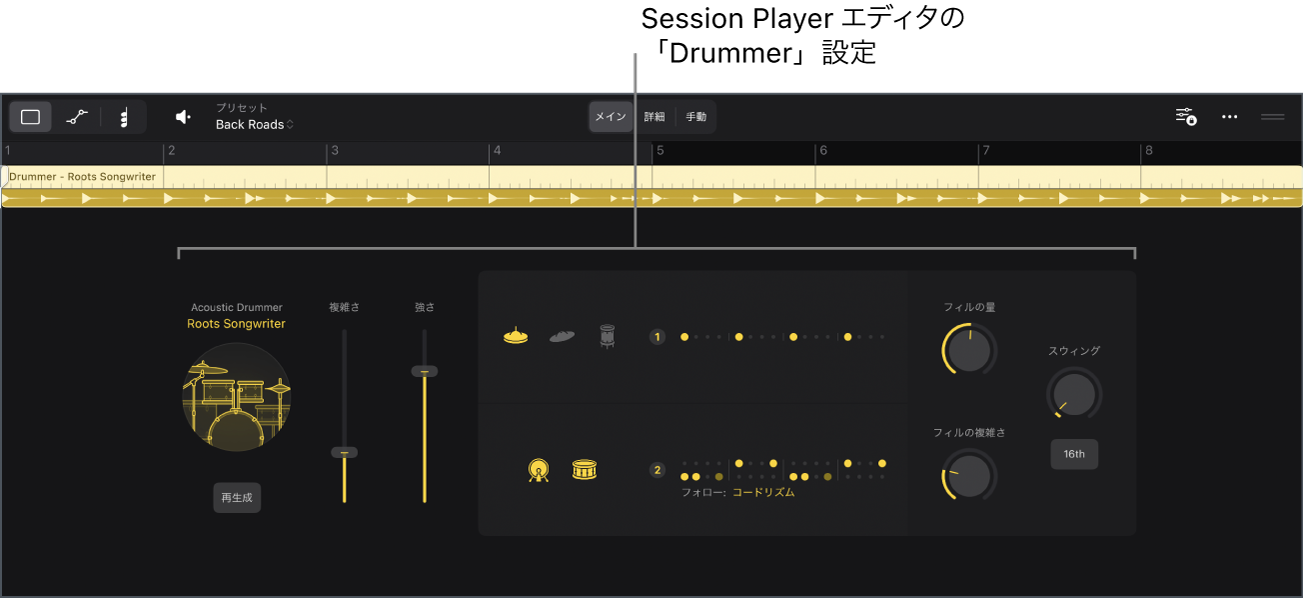Click the pattern number 2 badge
The image size is (1303, 599).
coord(657,470)
